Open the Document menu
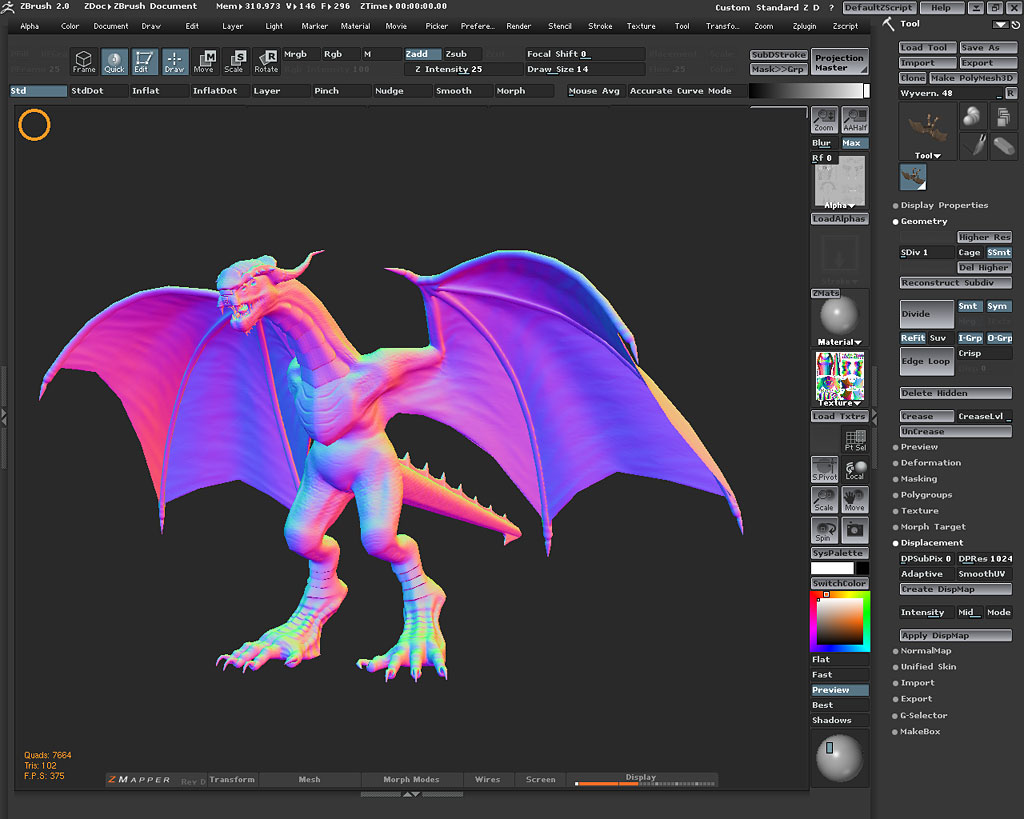The image size is (1024, 819). (110, 26)
